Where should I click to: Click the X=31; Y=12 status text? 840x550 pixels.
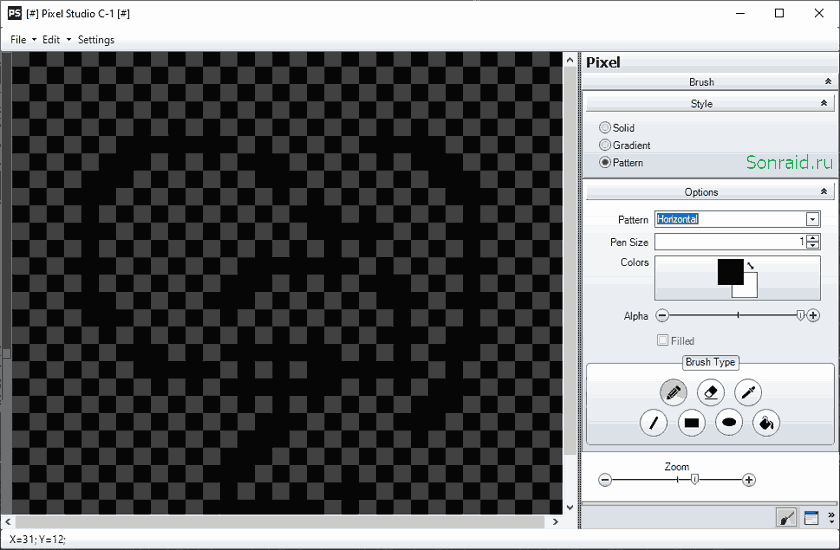pyautogui.click(x=38, y=539)
